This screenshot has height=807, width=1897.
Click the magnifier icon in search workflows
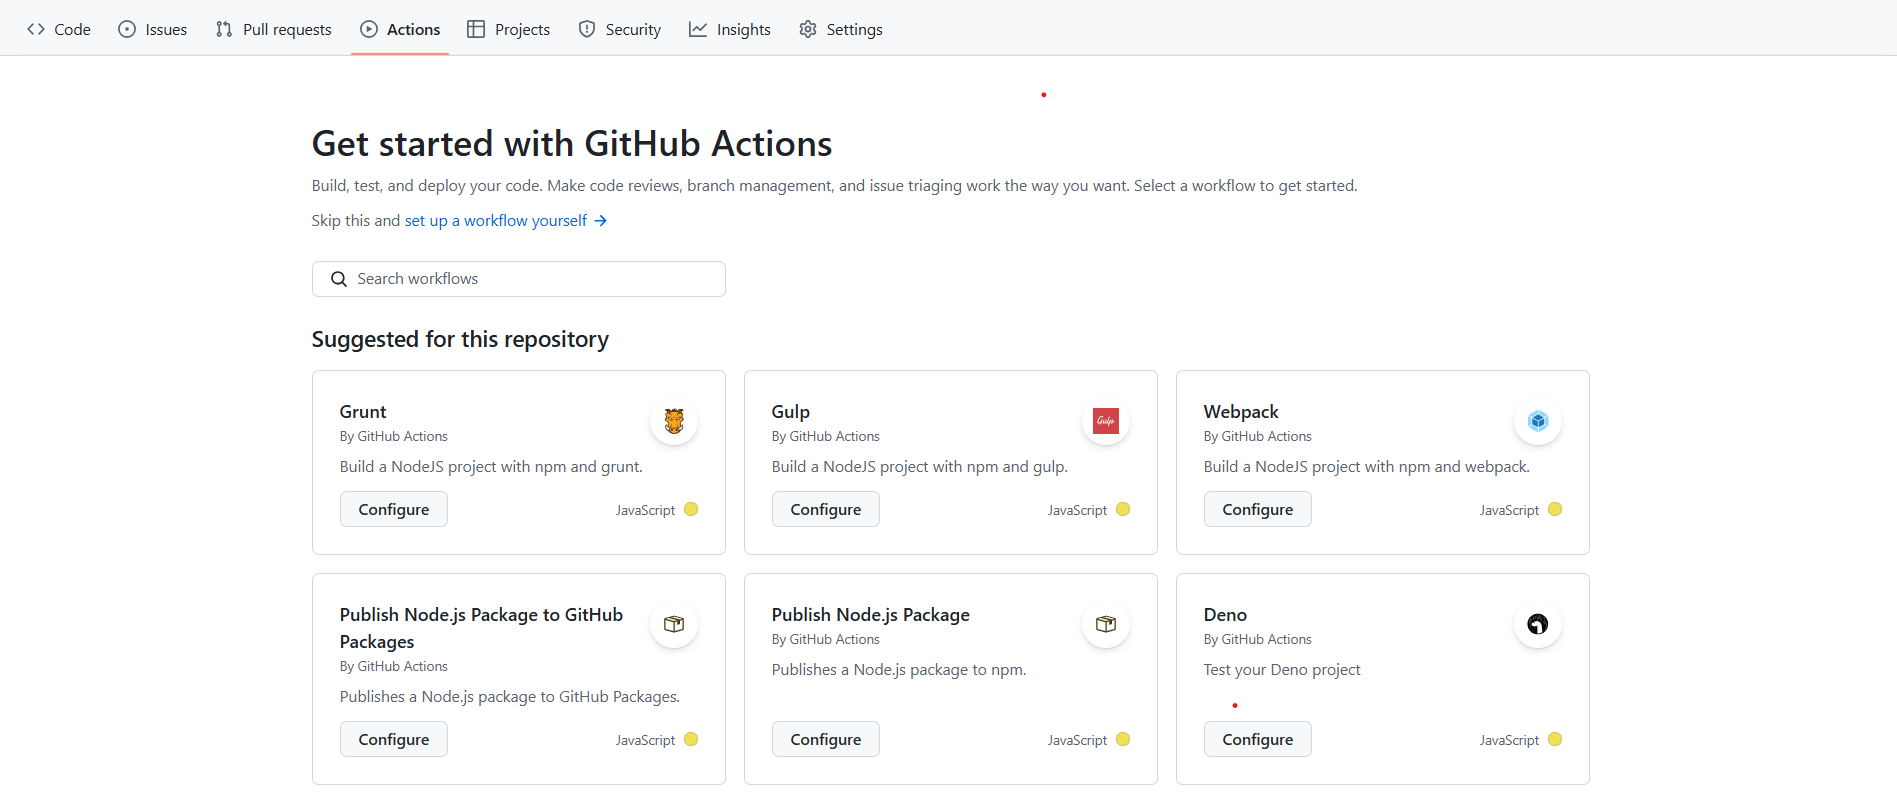(339, 279)
